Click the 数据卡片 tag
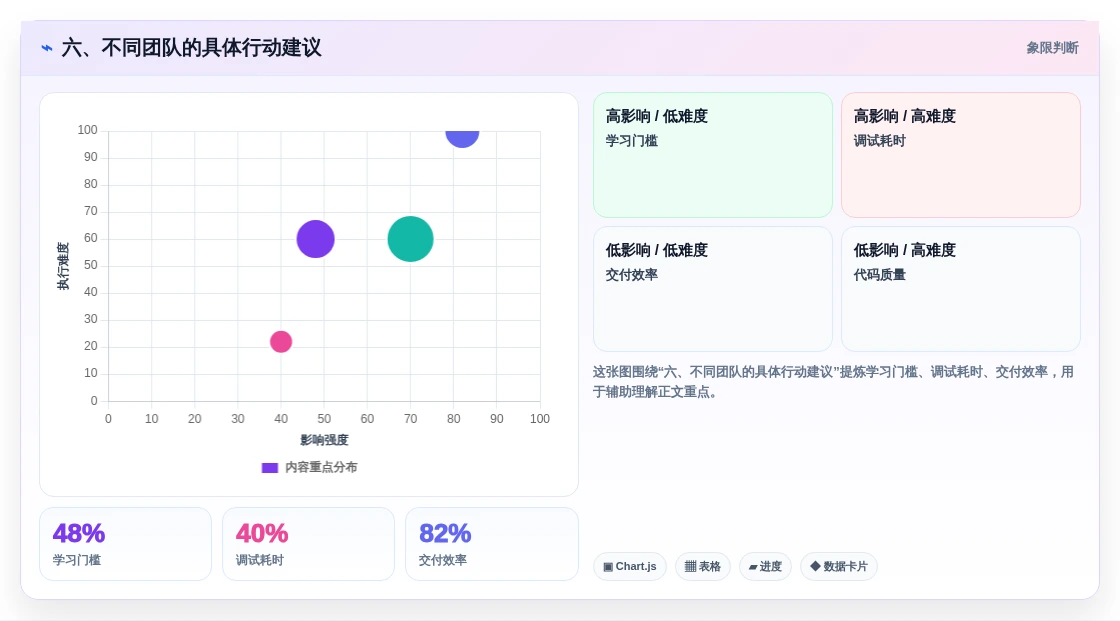The image size is (1120, 621). [x=839, y=567]
